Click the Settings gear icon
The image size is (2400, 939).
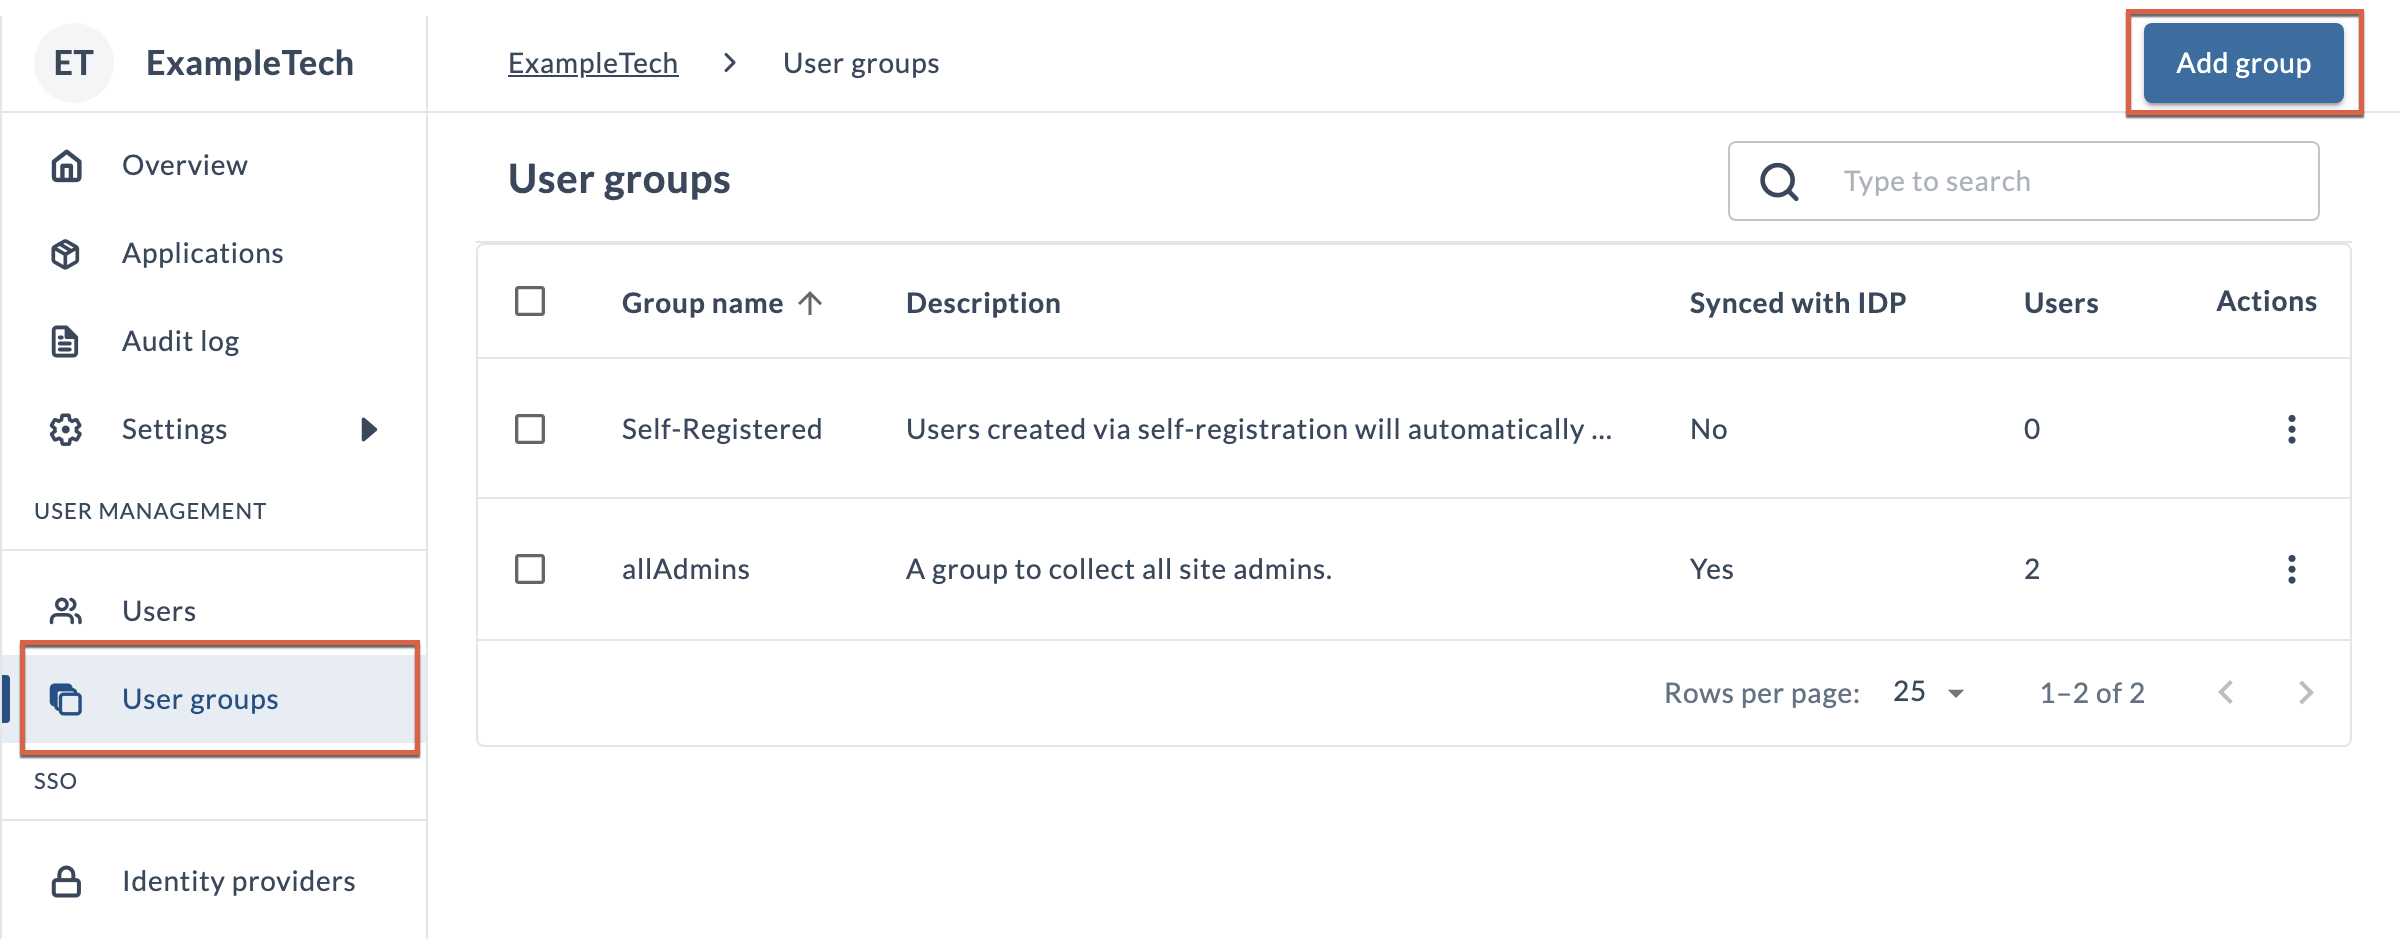pyautogui.click(x=66, y=430)
